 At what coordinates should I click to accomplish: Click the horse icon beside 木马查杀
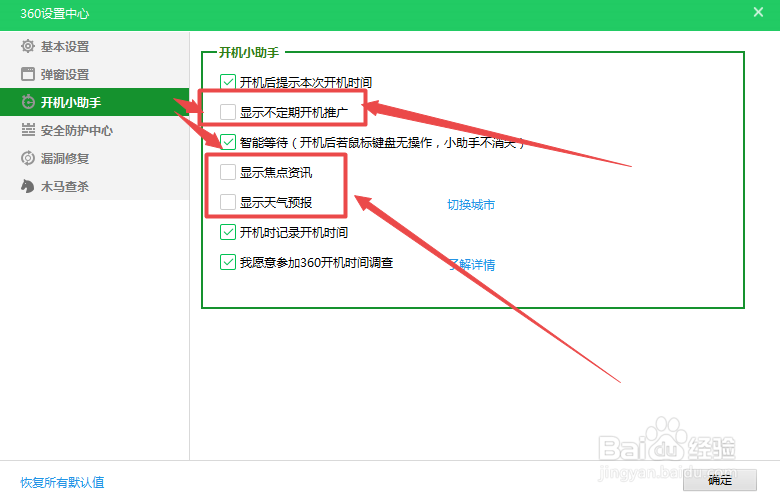pyautogui.click(x=28, y=186)
